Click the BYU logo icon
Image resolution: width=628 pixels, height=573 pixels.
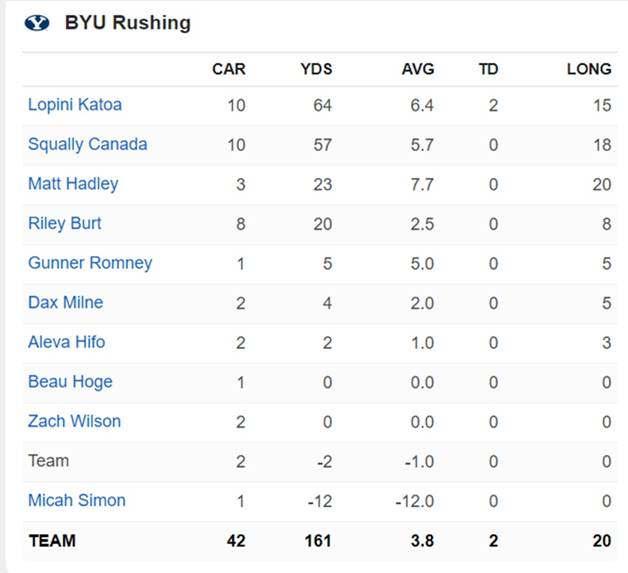(36, 22)
